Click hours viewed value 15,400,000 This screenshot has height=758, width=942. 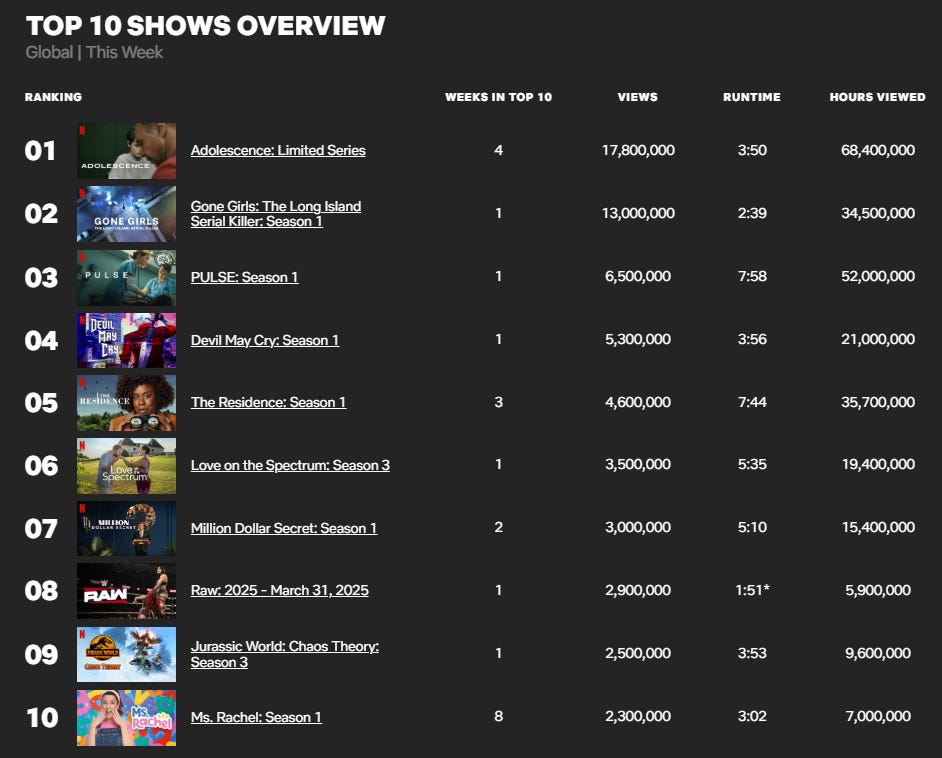[x=878, y=527]
